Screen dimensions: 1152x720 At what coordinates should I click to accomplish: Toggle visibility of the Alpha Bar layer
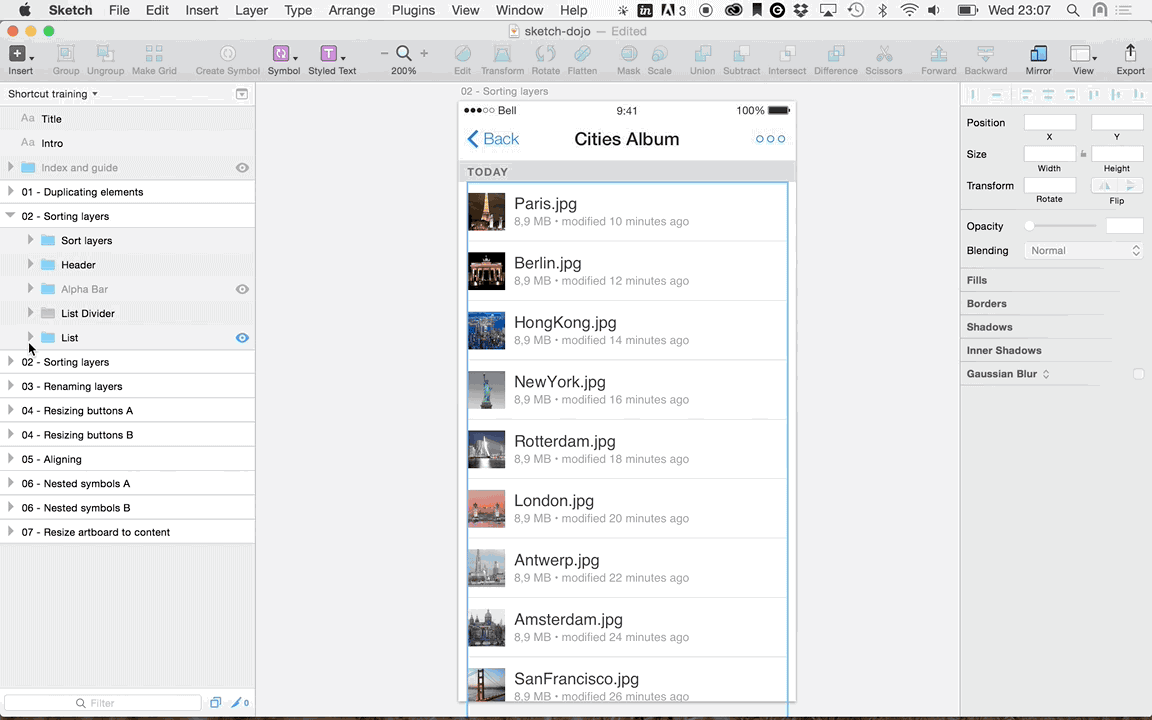click(242, 289)
